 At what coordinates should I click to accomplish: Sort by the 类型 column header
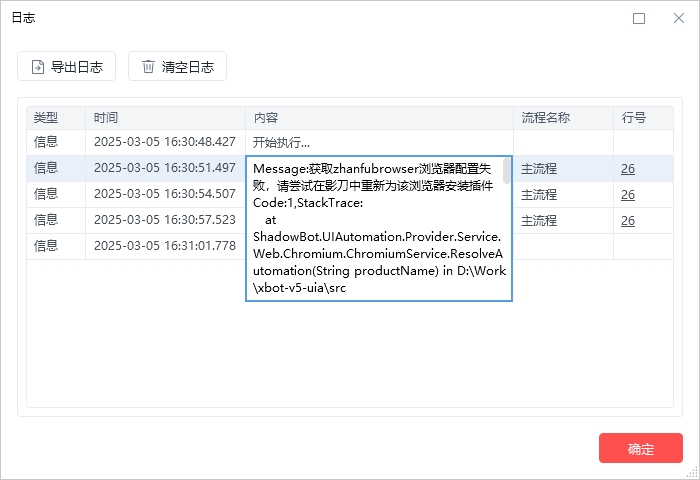pos(47,118)
